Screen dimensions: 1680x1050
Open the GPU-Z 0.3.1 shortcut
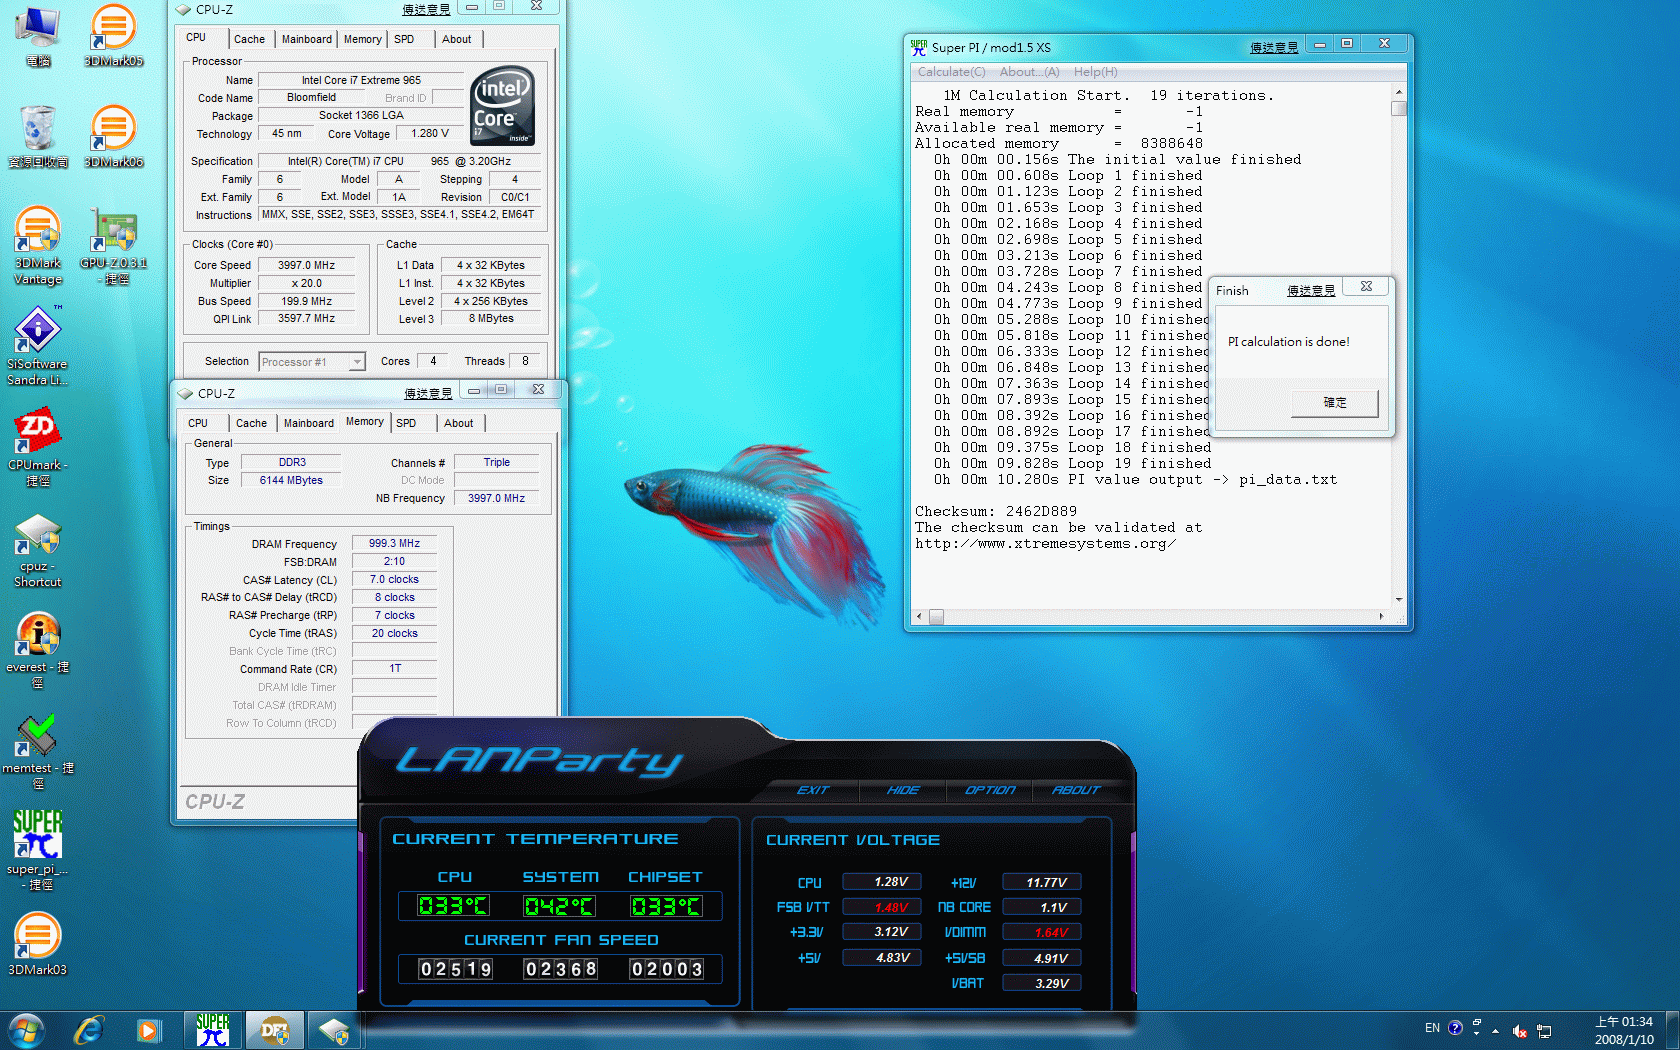point(113,246)
